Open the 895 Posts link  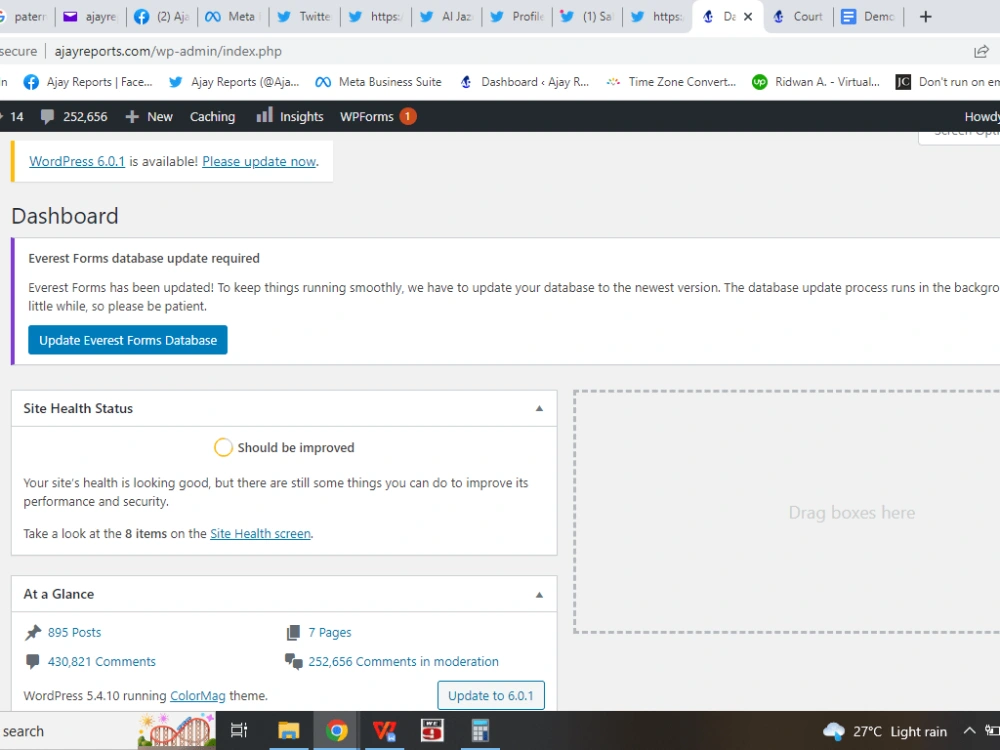(x=75, y=632)
